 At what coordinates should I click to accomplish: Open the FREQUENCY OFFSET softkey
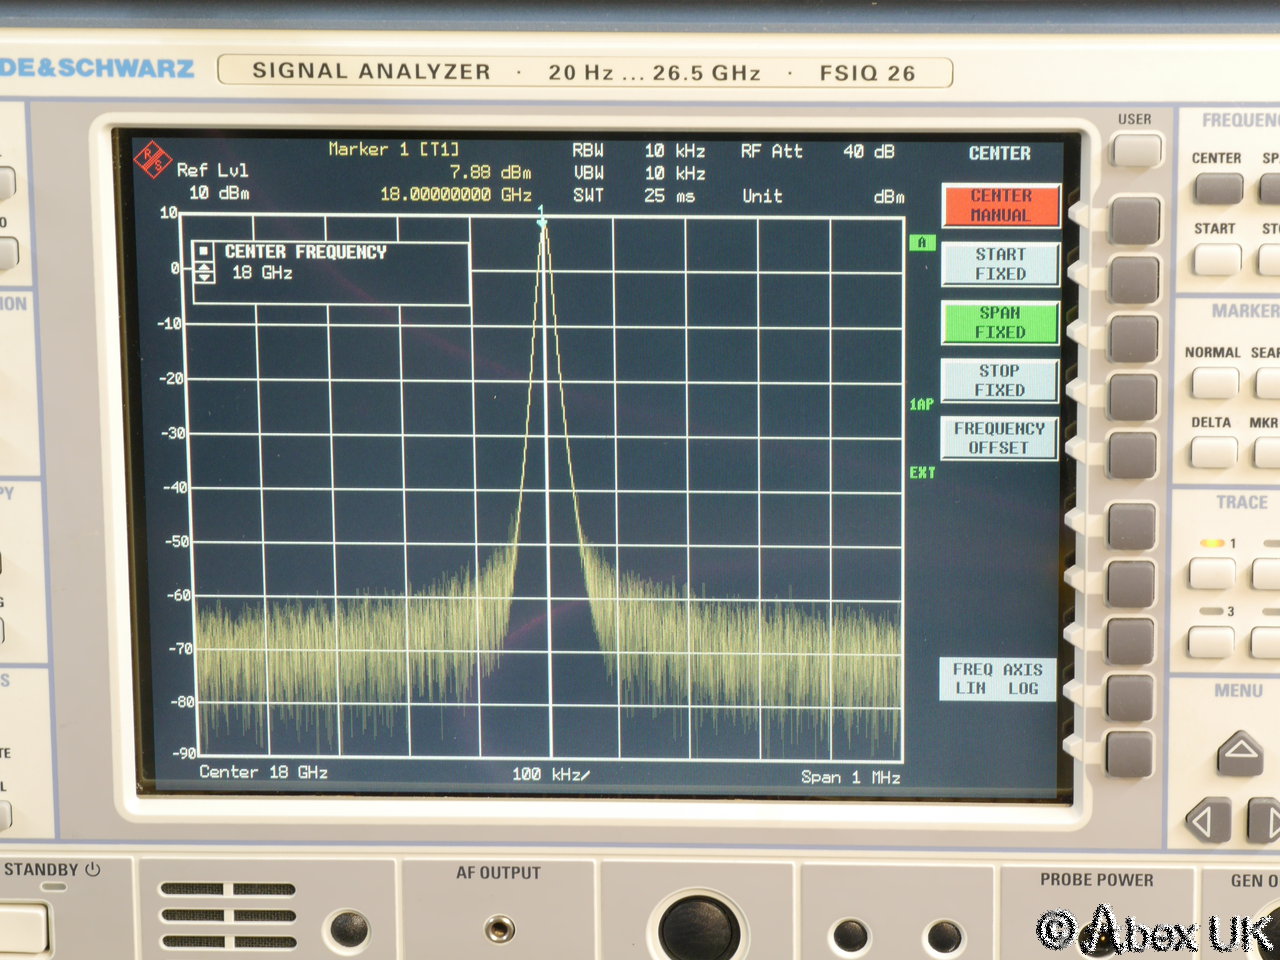click(x=998, y=438)
